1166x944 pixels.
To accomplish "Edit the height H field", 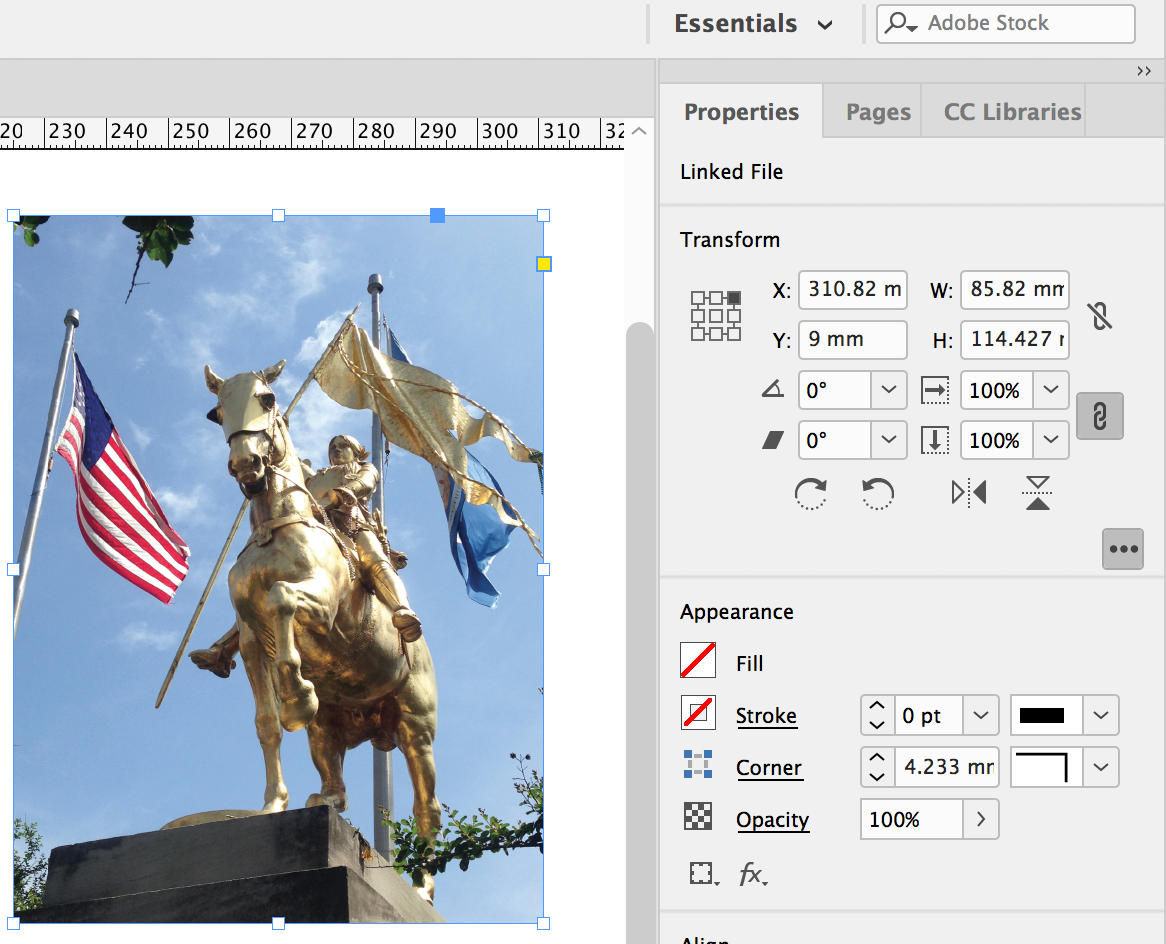I will point(1015,340).
